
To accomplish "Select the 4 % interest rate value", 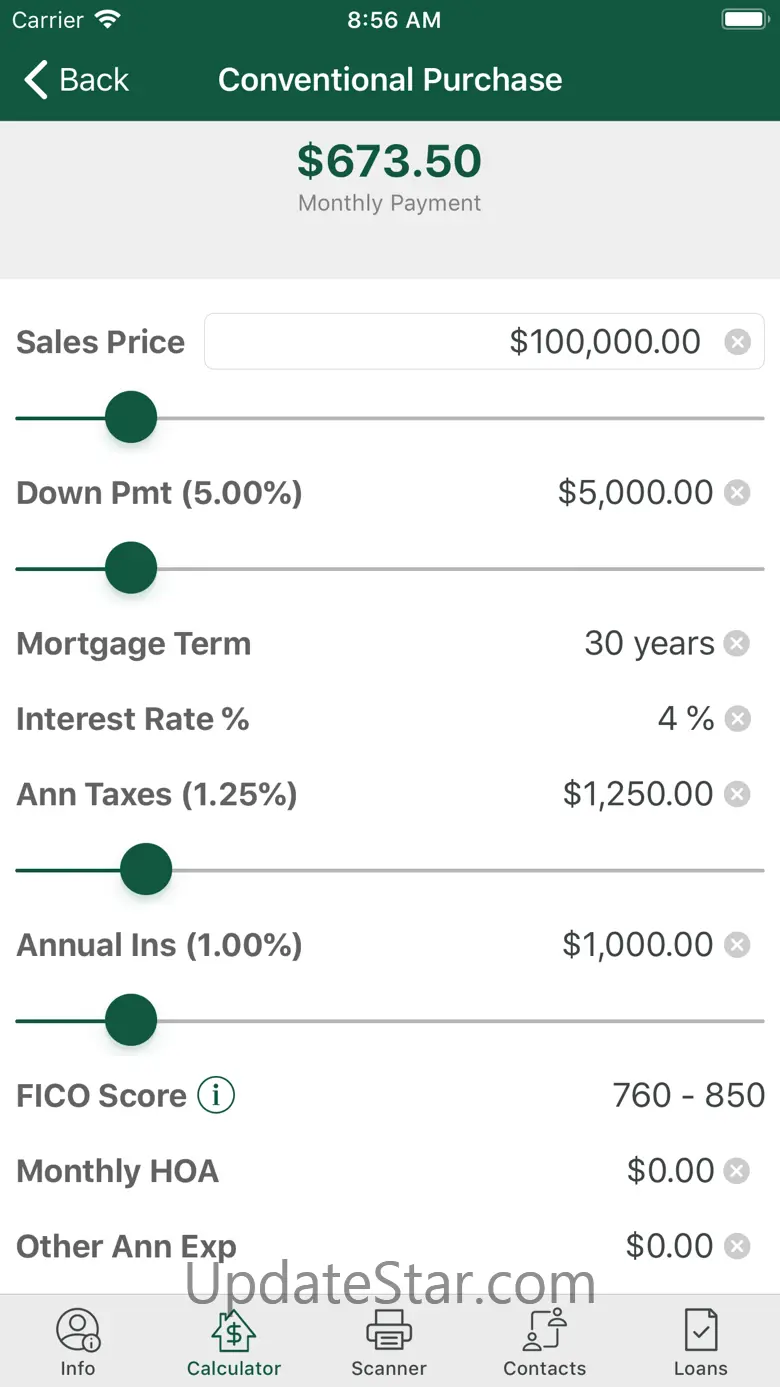I will click(686, 718).
